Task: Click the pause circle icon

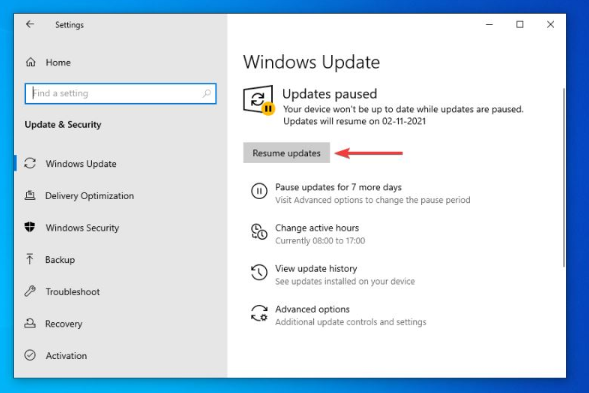Action: pos(259,191)
